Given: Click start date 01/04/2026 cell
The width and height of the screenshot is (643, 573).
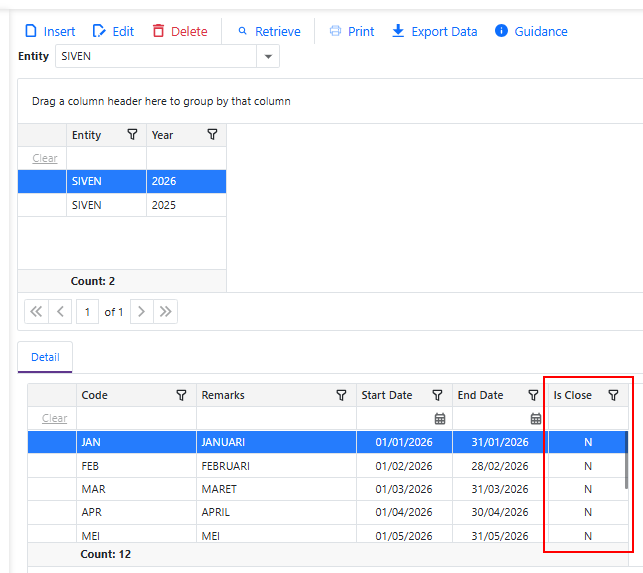Looking at the screenshot, I should (404, 512).
